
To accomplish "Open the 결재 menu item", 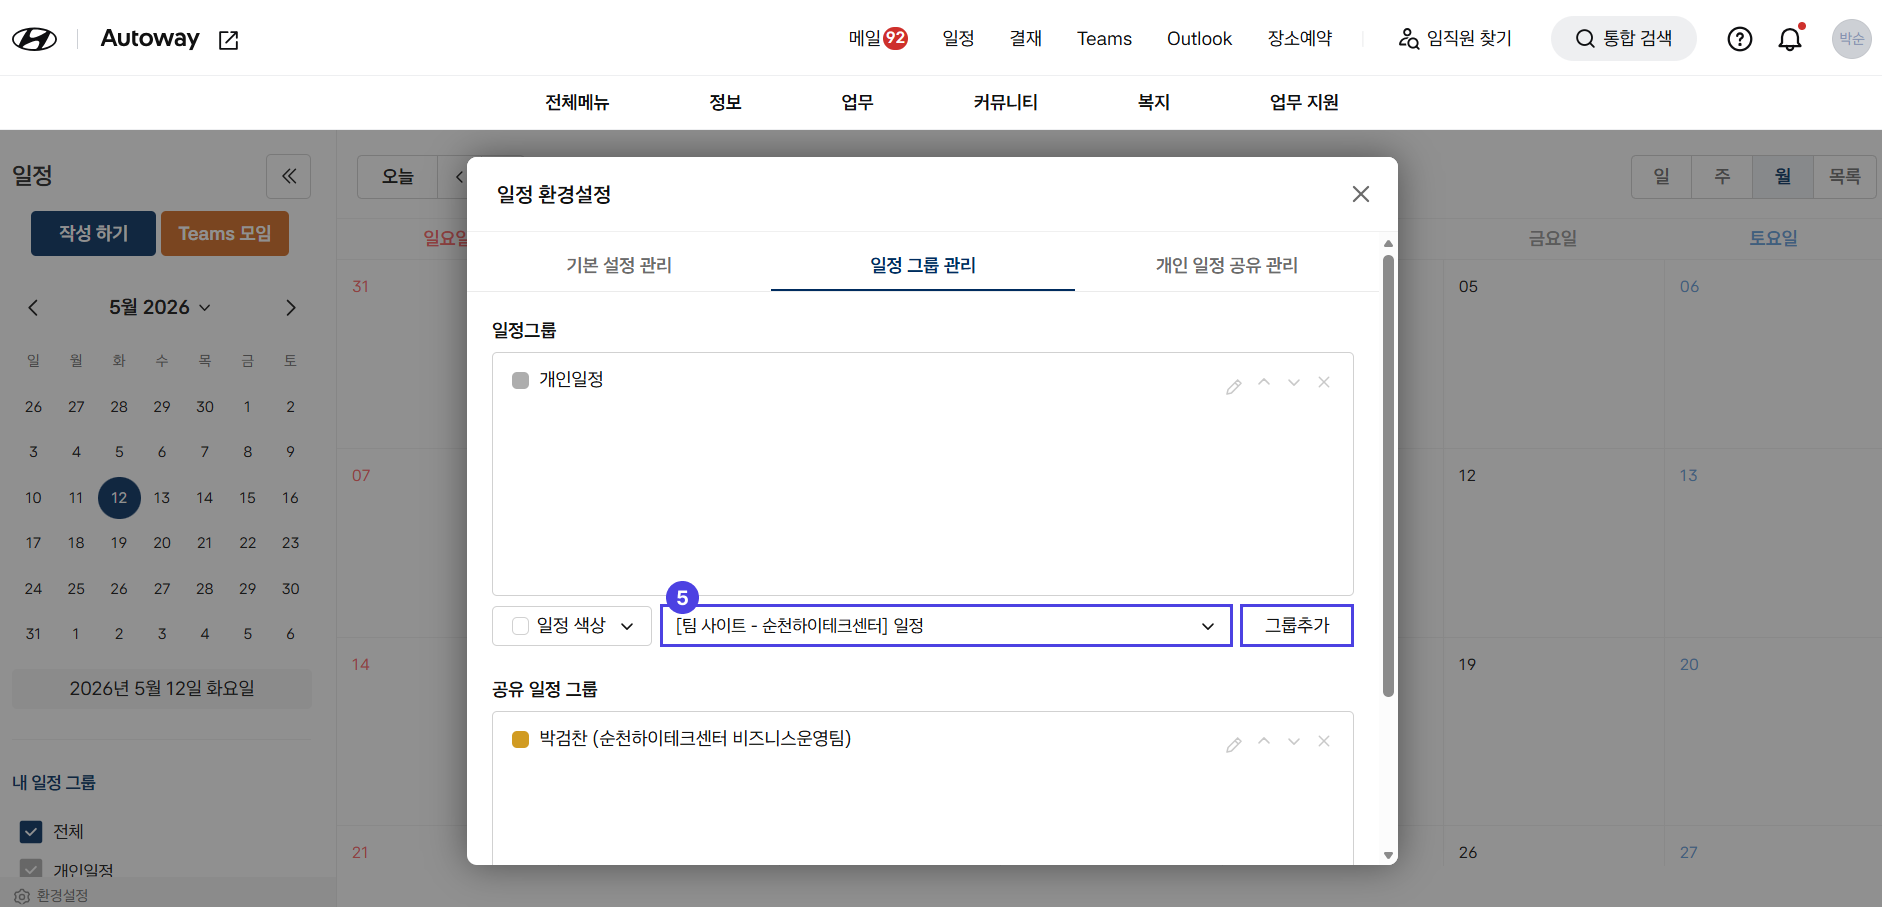I will (1026, 39).
